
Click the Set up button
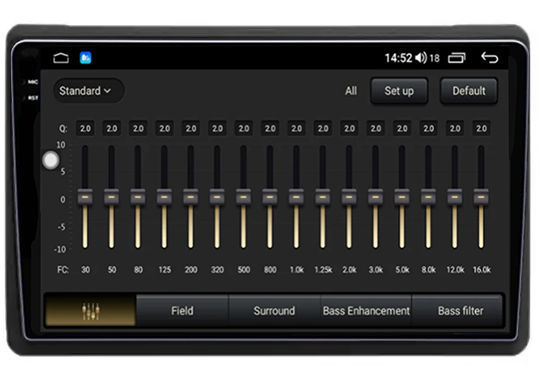pyautogui.click(x=399, y=91)
